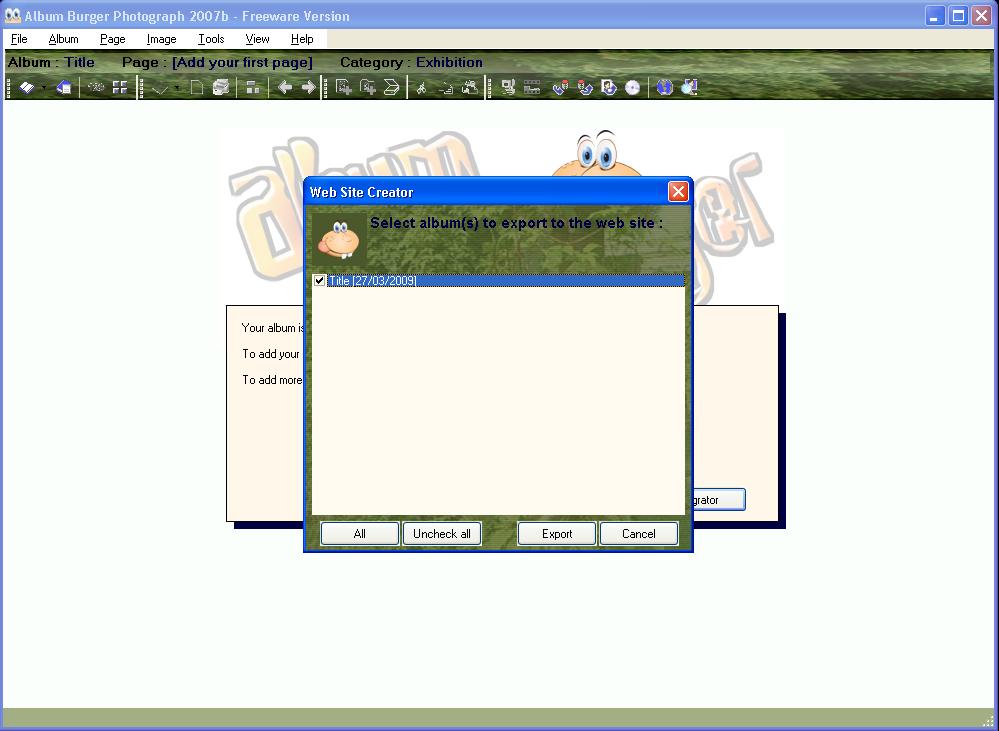
Task: Click the blue house toolbar icon
Action: 64,87
